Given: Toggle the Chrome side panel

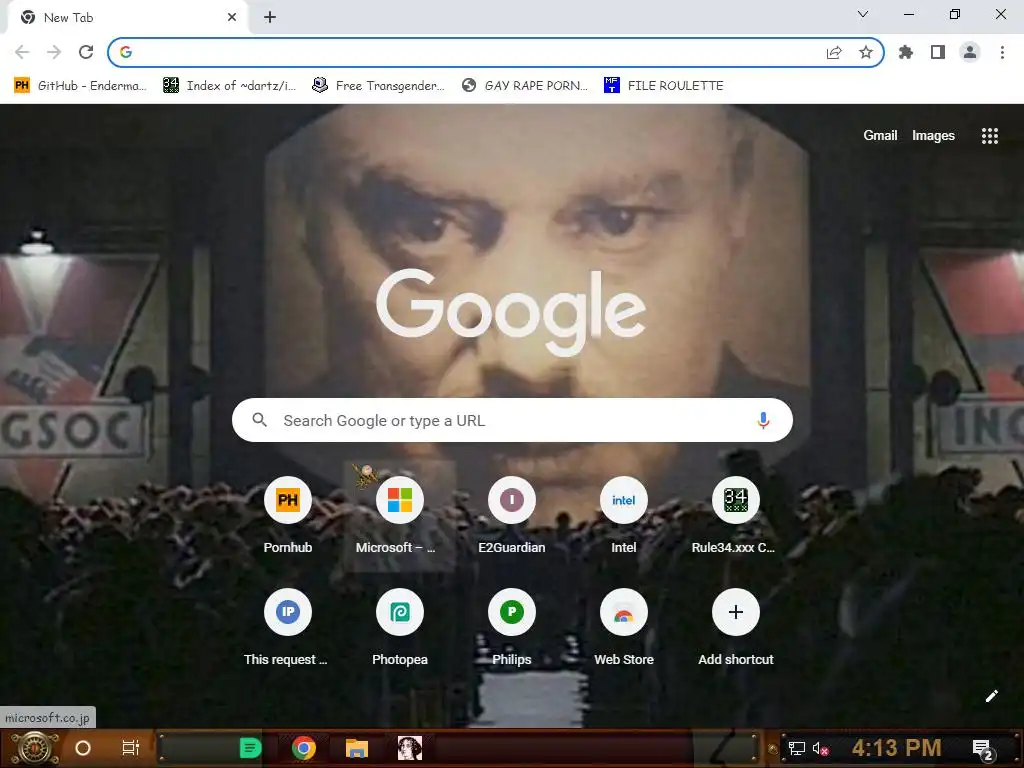Looking at the screenshot, I should [938, 52].
